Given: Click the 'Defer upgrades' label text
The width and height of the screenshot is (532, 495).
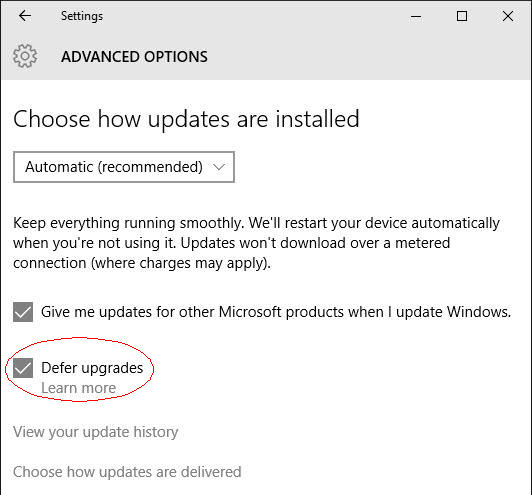Looking at the screenshot, I should point(92,368).
